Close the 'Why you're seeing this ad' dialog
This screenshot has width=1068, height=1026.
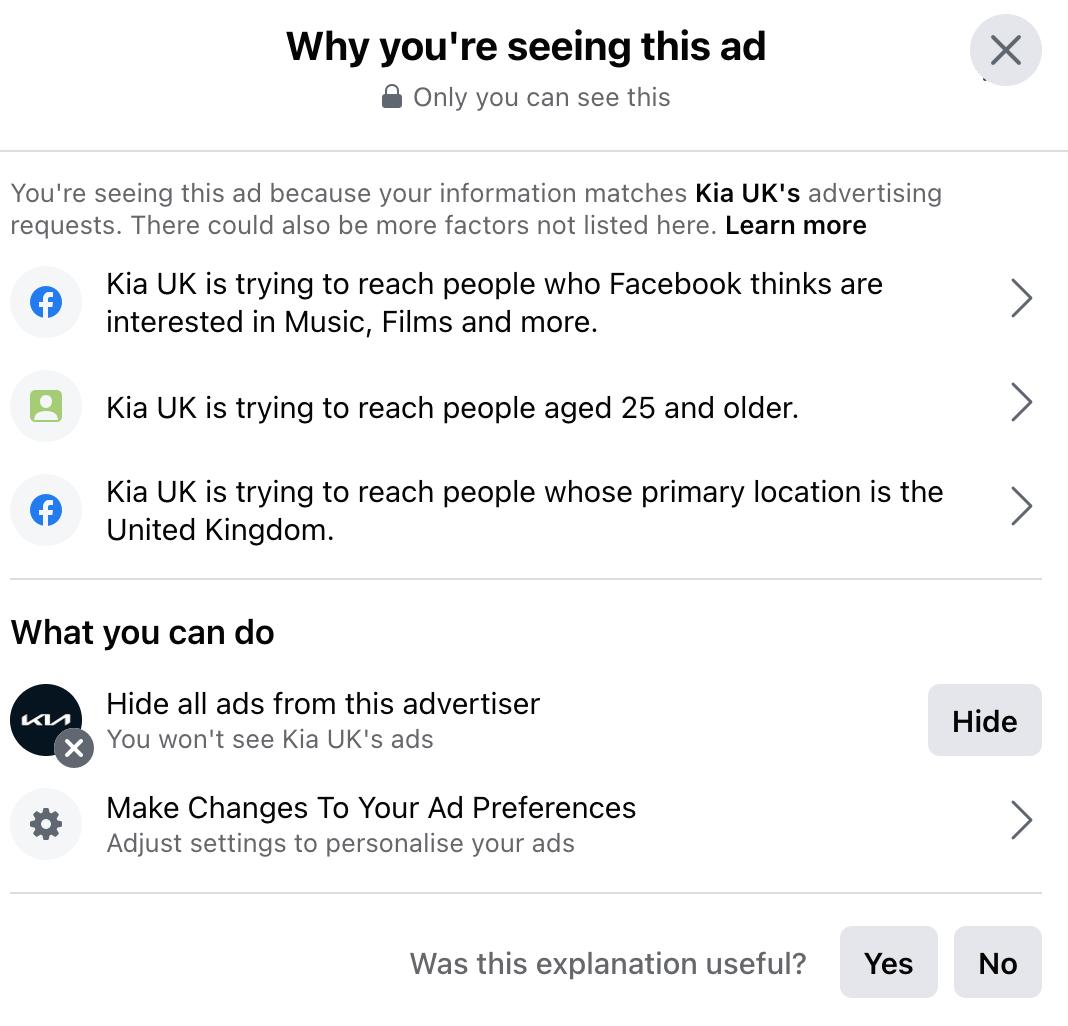pyautogui.click(x=1005, y=50)
